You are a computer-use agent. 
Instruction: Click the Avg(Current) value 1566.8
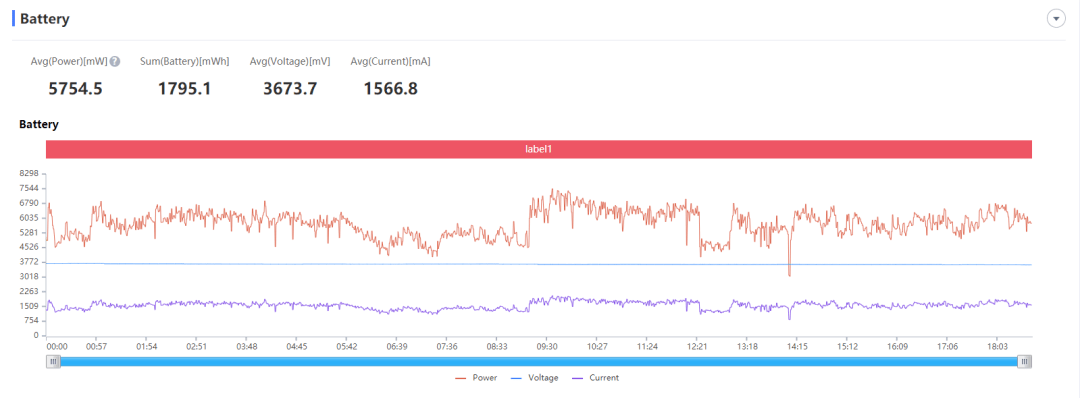391,88
